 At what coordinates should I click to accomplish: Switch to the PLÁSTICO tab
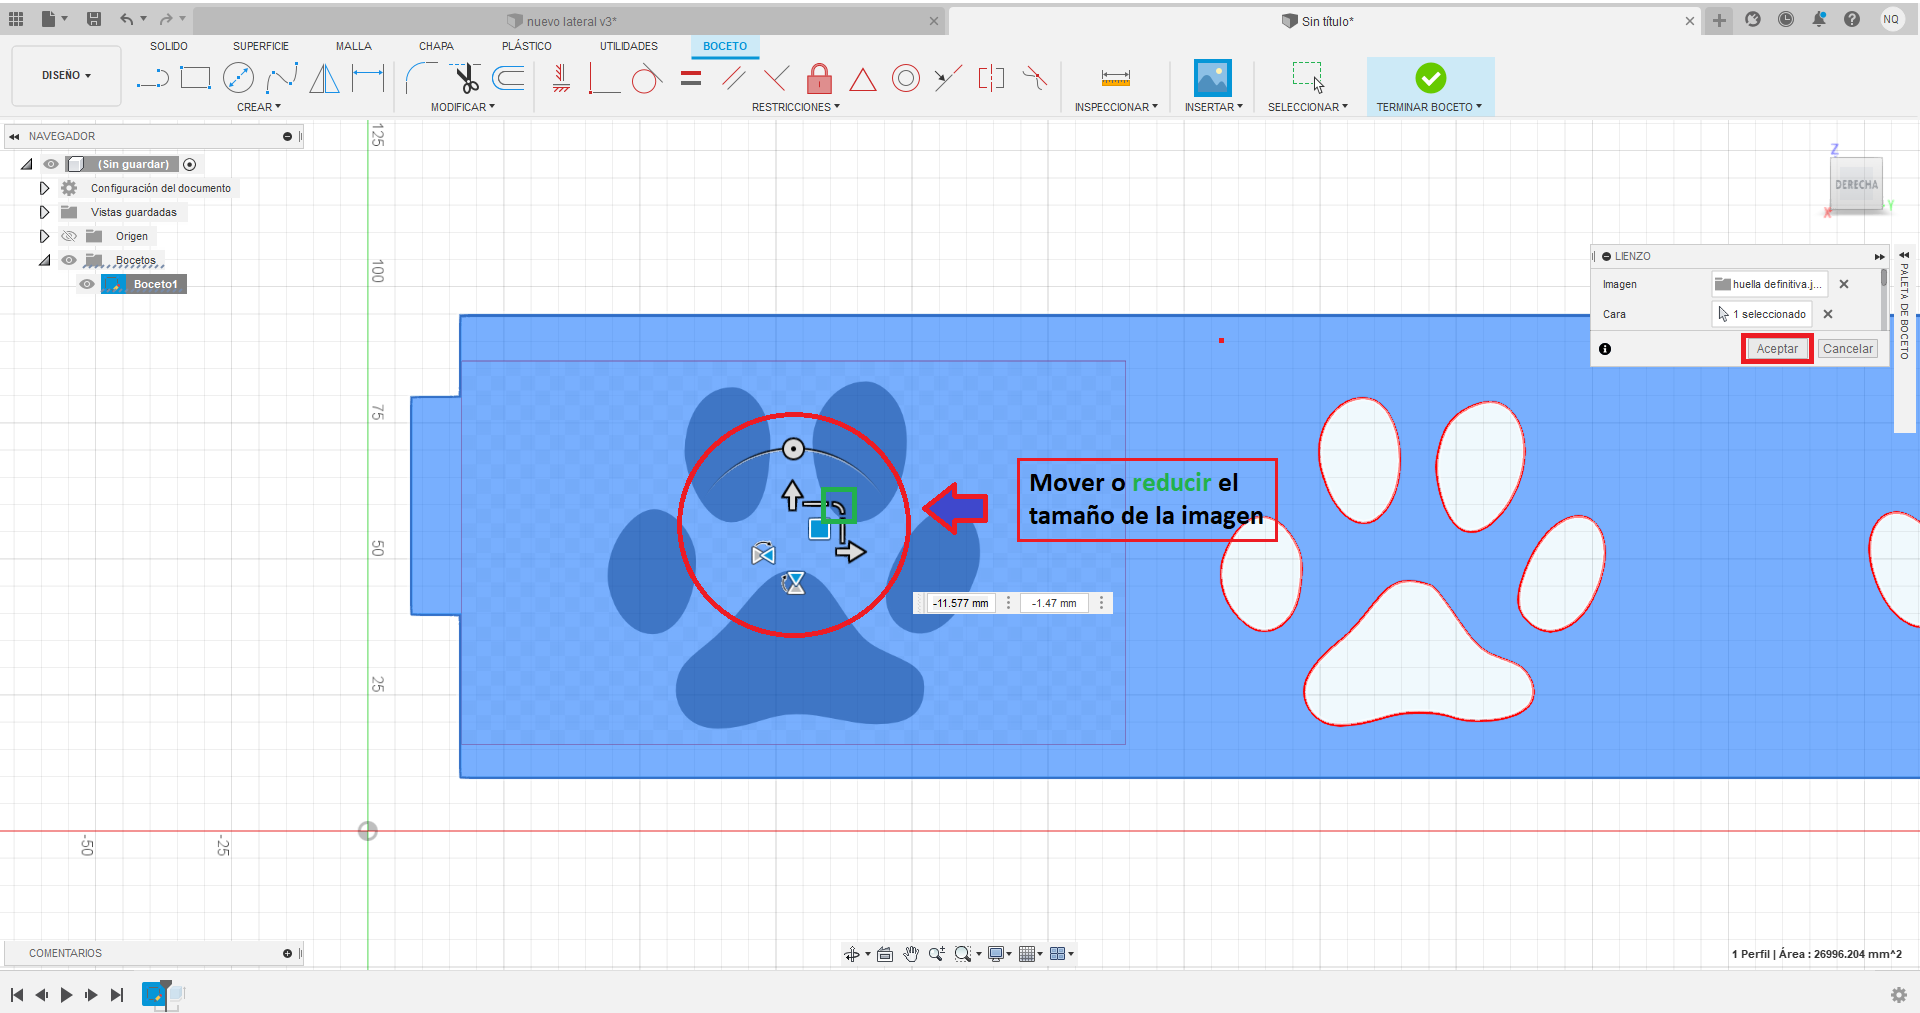(x=527, y=46)
